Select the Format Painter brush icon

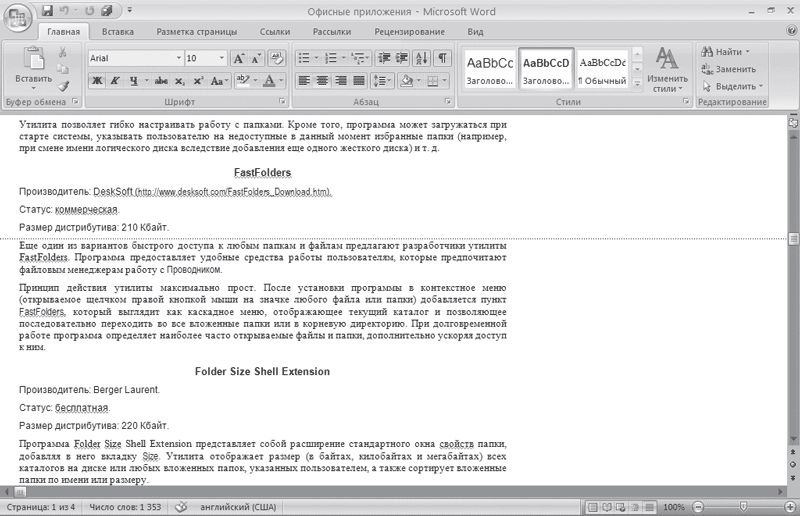[x=63, y=86]
